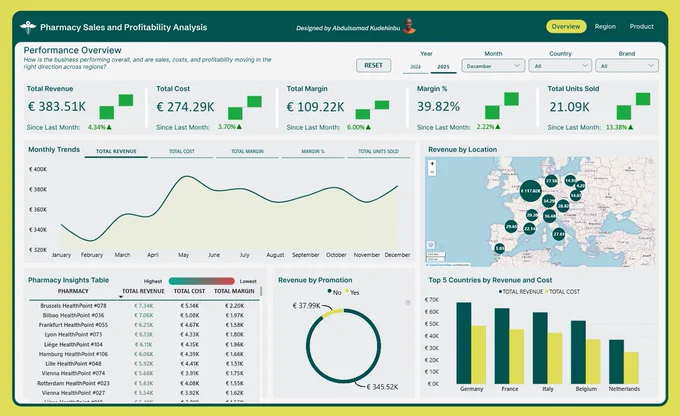Click the map info icon top right
Viewport: 680px width, 416px height.
click(650, 161)
